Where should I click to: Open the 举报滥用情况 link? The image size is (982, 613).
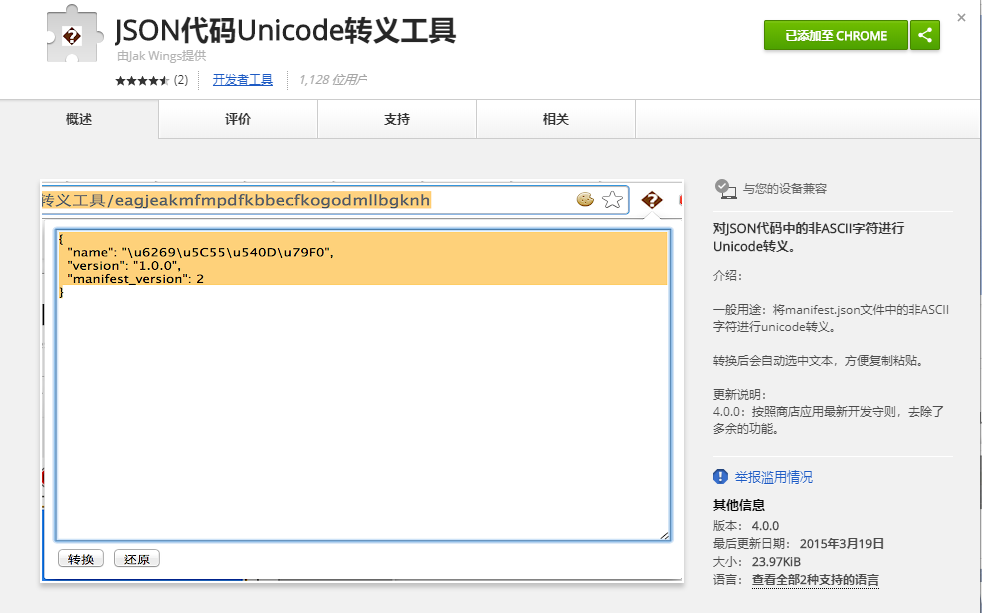(x=773, y=477)
